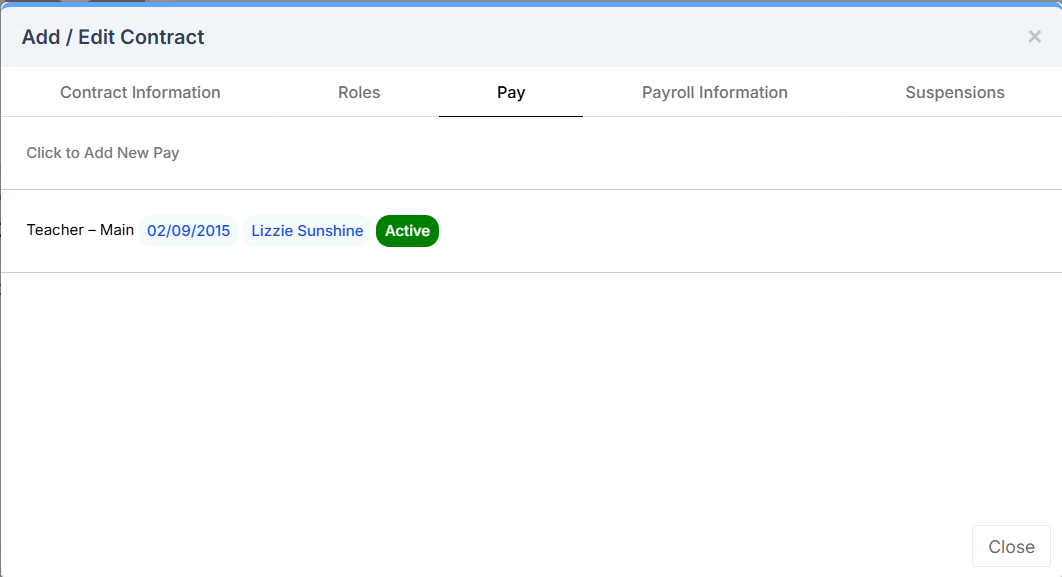Click the green Active status badge
Viewport: 1062px width, 577px height.
click(x=407, y=231)
